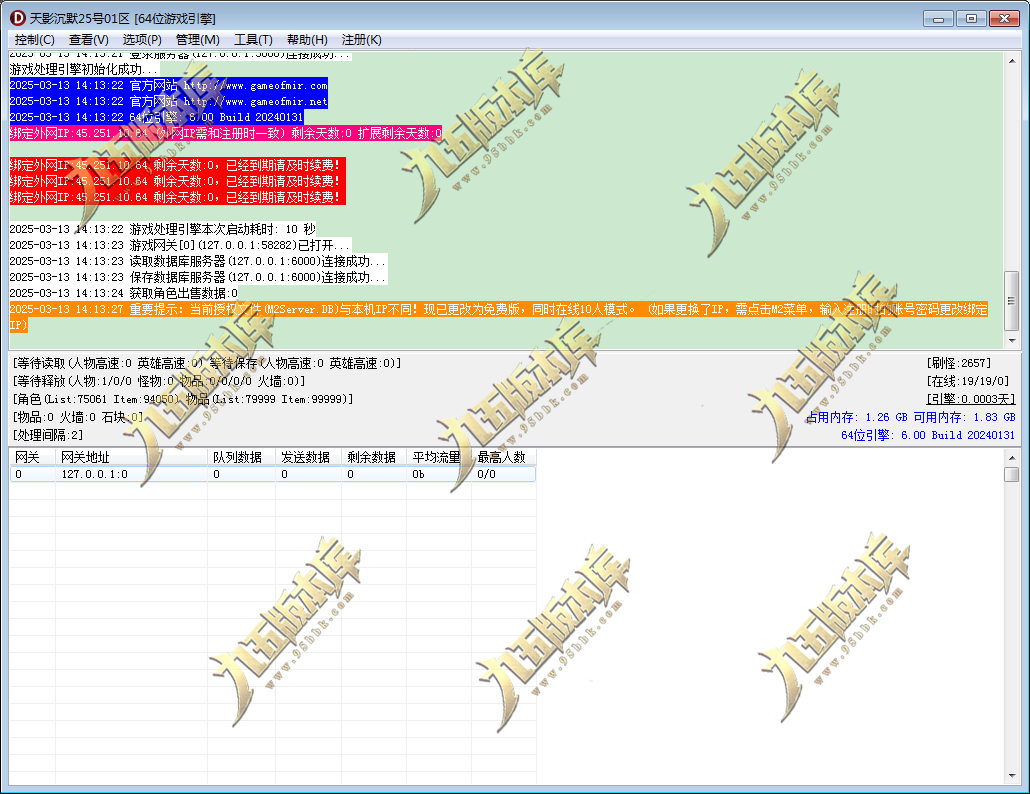Click the 处理间隔:2 status text
The image size is (1030, 794).
(48, 435)
